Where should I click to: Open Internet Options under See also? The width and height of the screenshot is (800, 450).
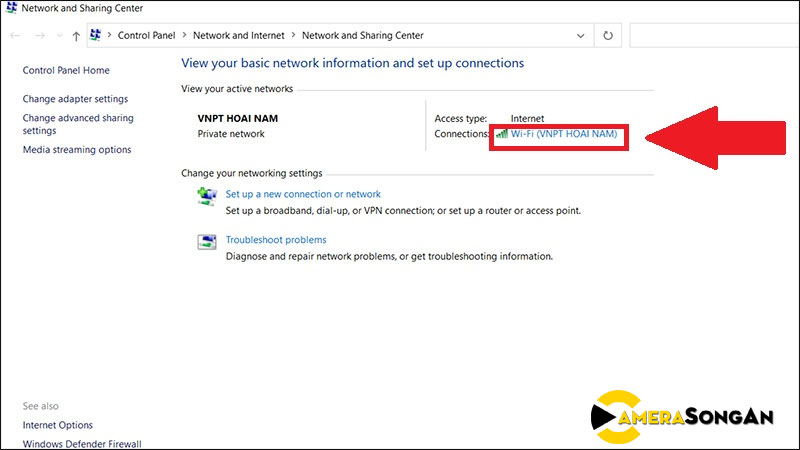(x=57, y=425)
